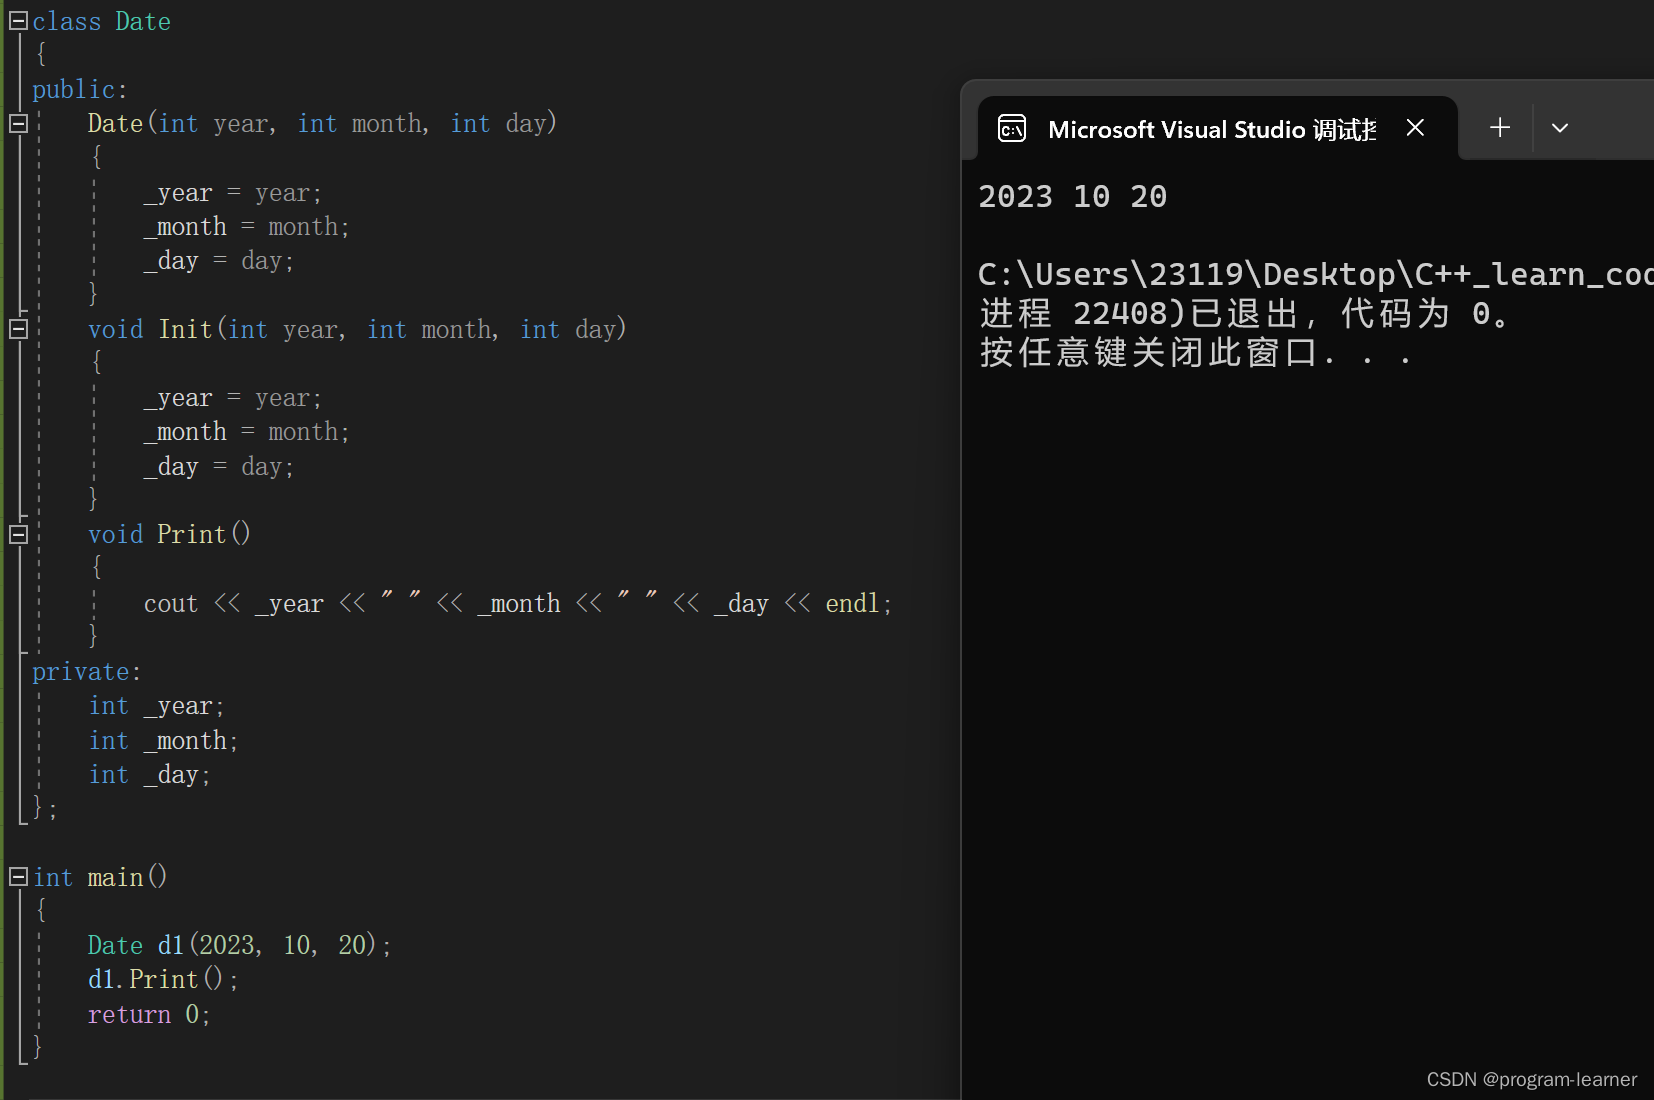Select the Microsoft Visual Studio debug console tab
This screenshot has width=1654, height=1100.
pos(1217,128)
